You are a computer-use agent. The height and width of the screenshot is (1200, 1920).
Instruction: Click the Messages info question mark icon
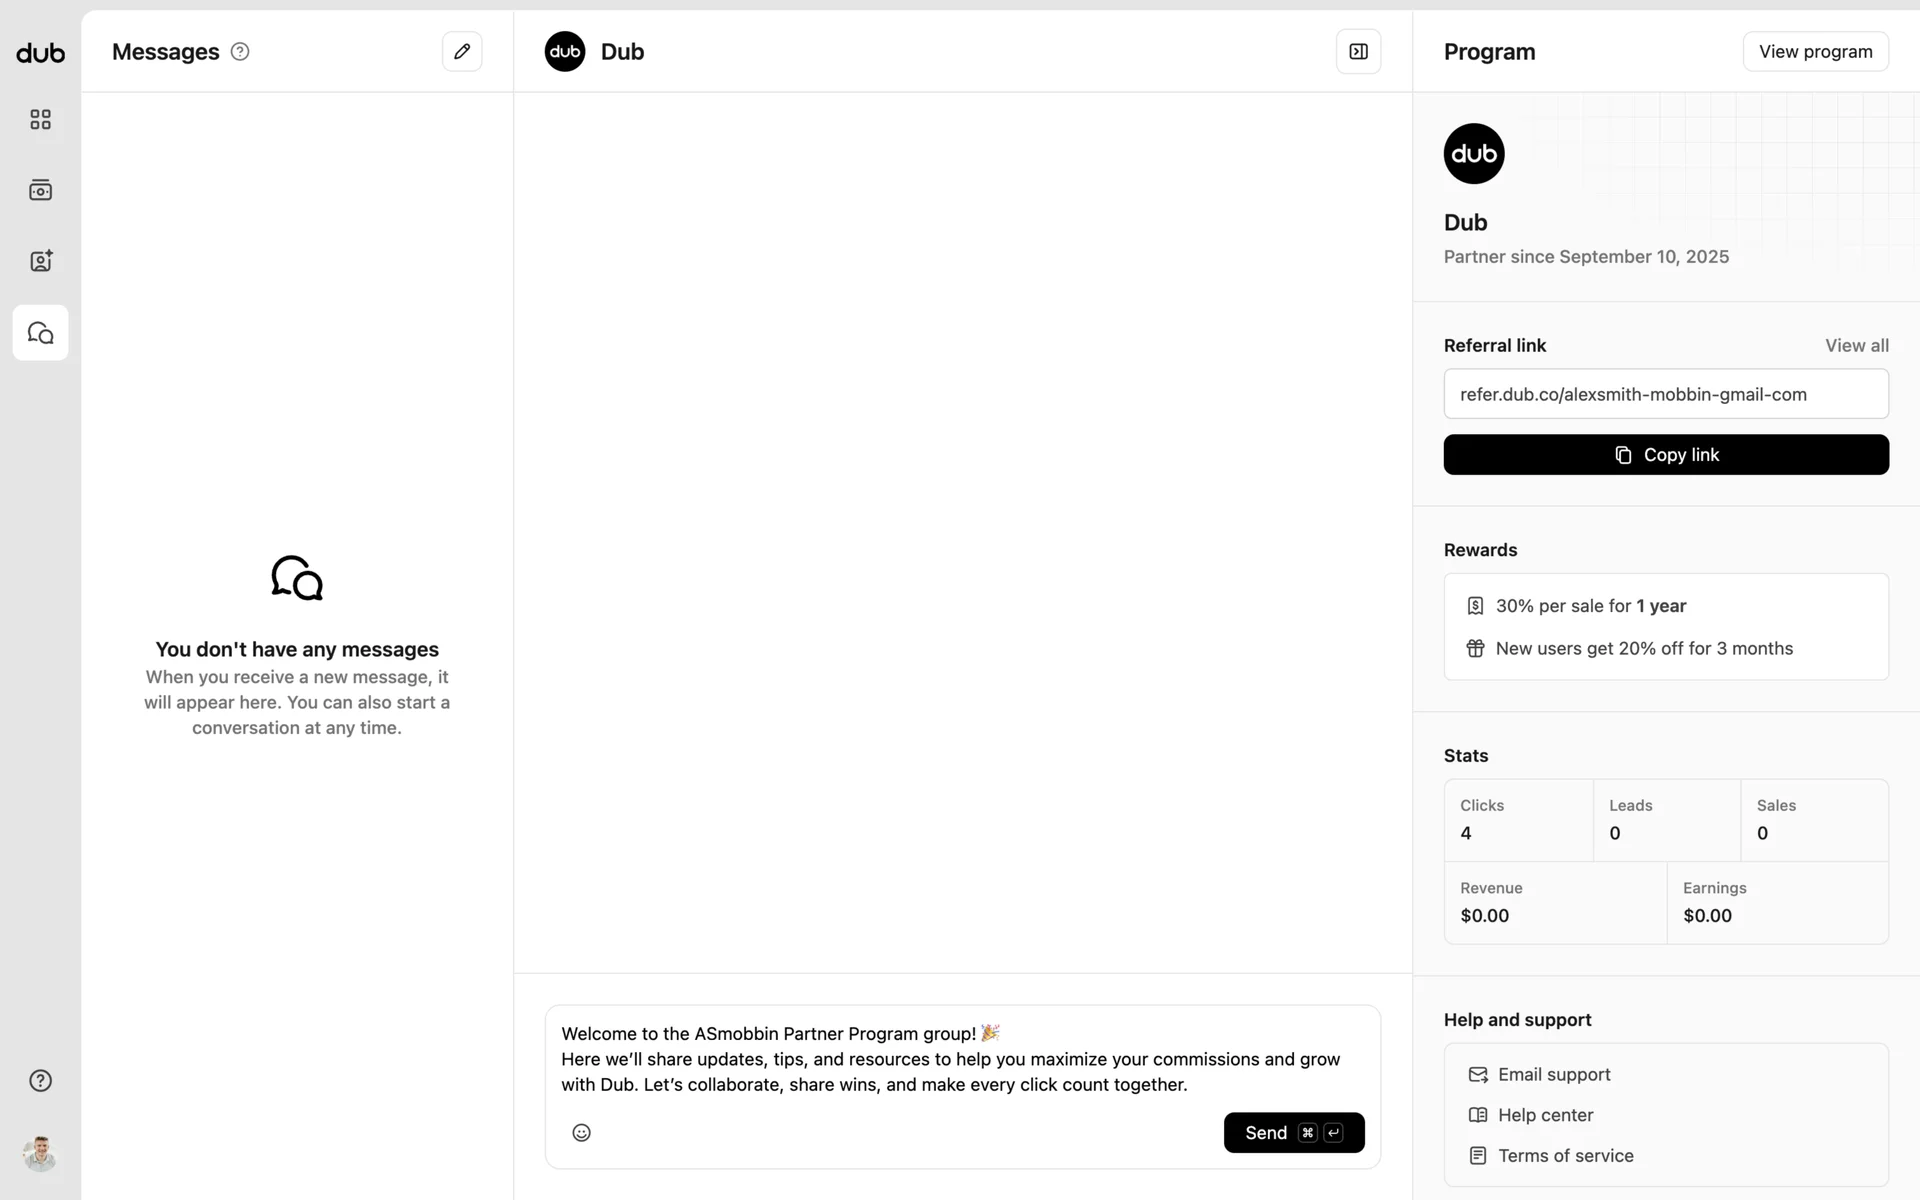click(x=240, y=51)
